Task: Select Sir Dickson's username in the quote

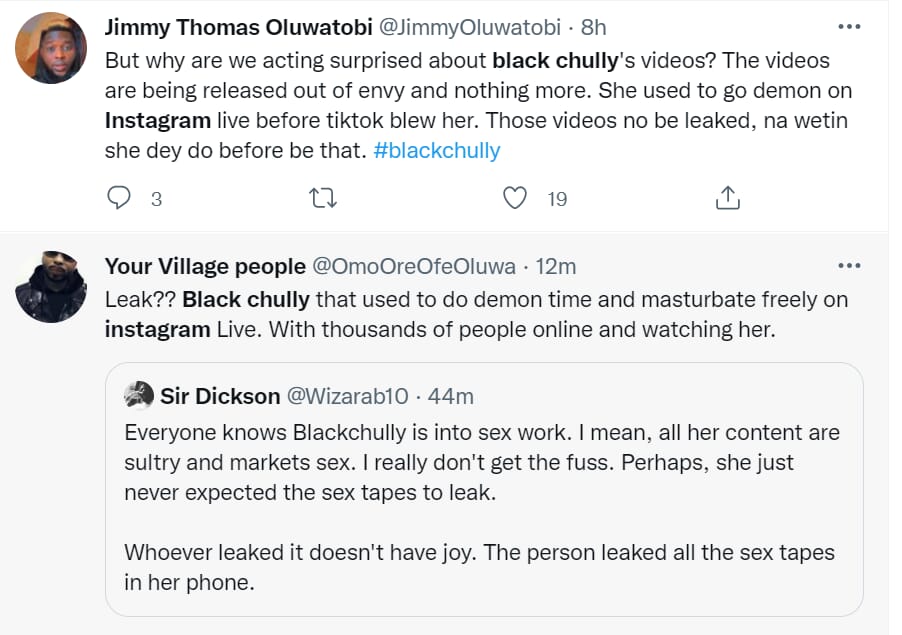Action: [x=219, y=396]
